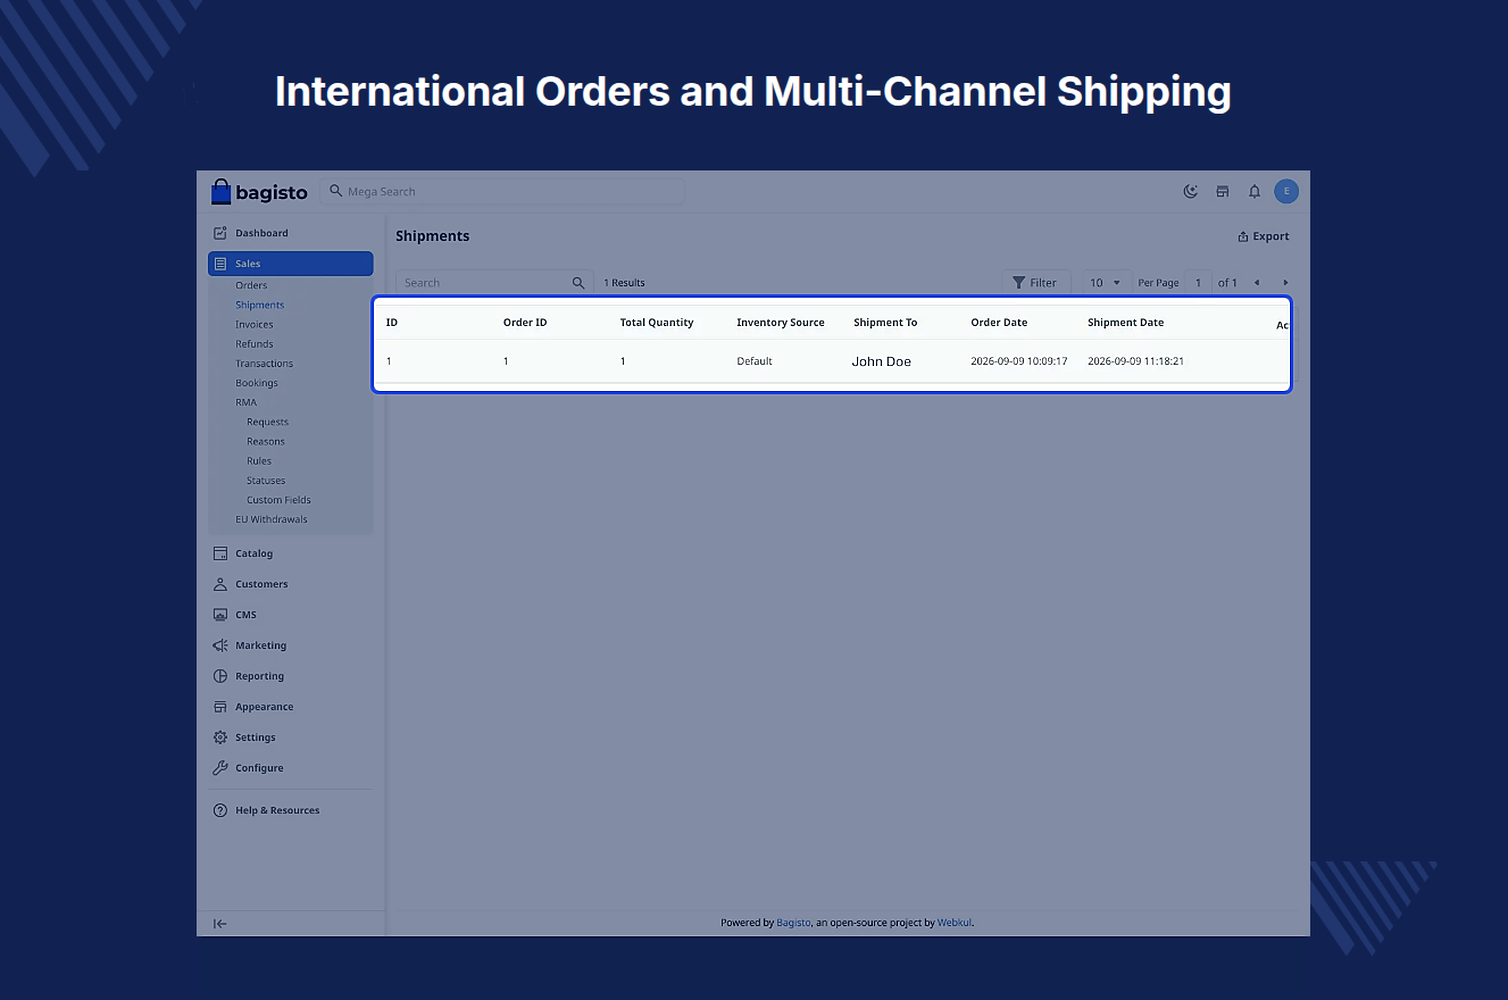This screenshot has height=1000, width=1508.
Task: Sort by Inventory Source column header
Action: 781,323
